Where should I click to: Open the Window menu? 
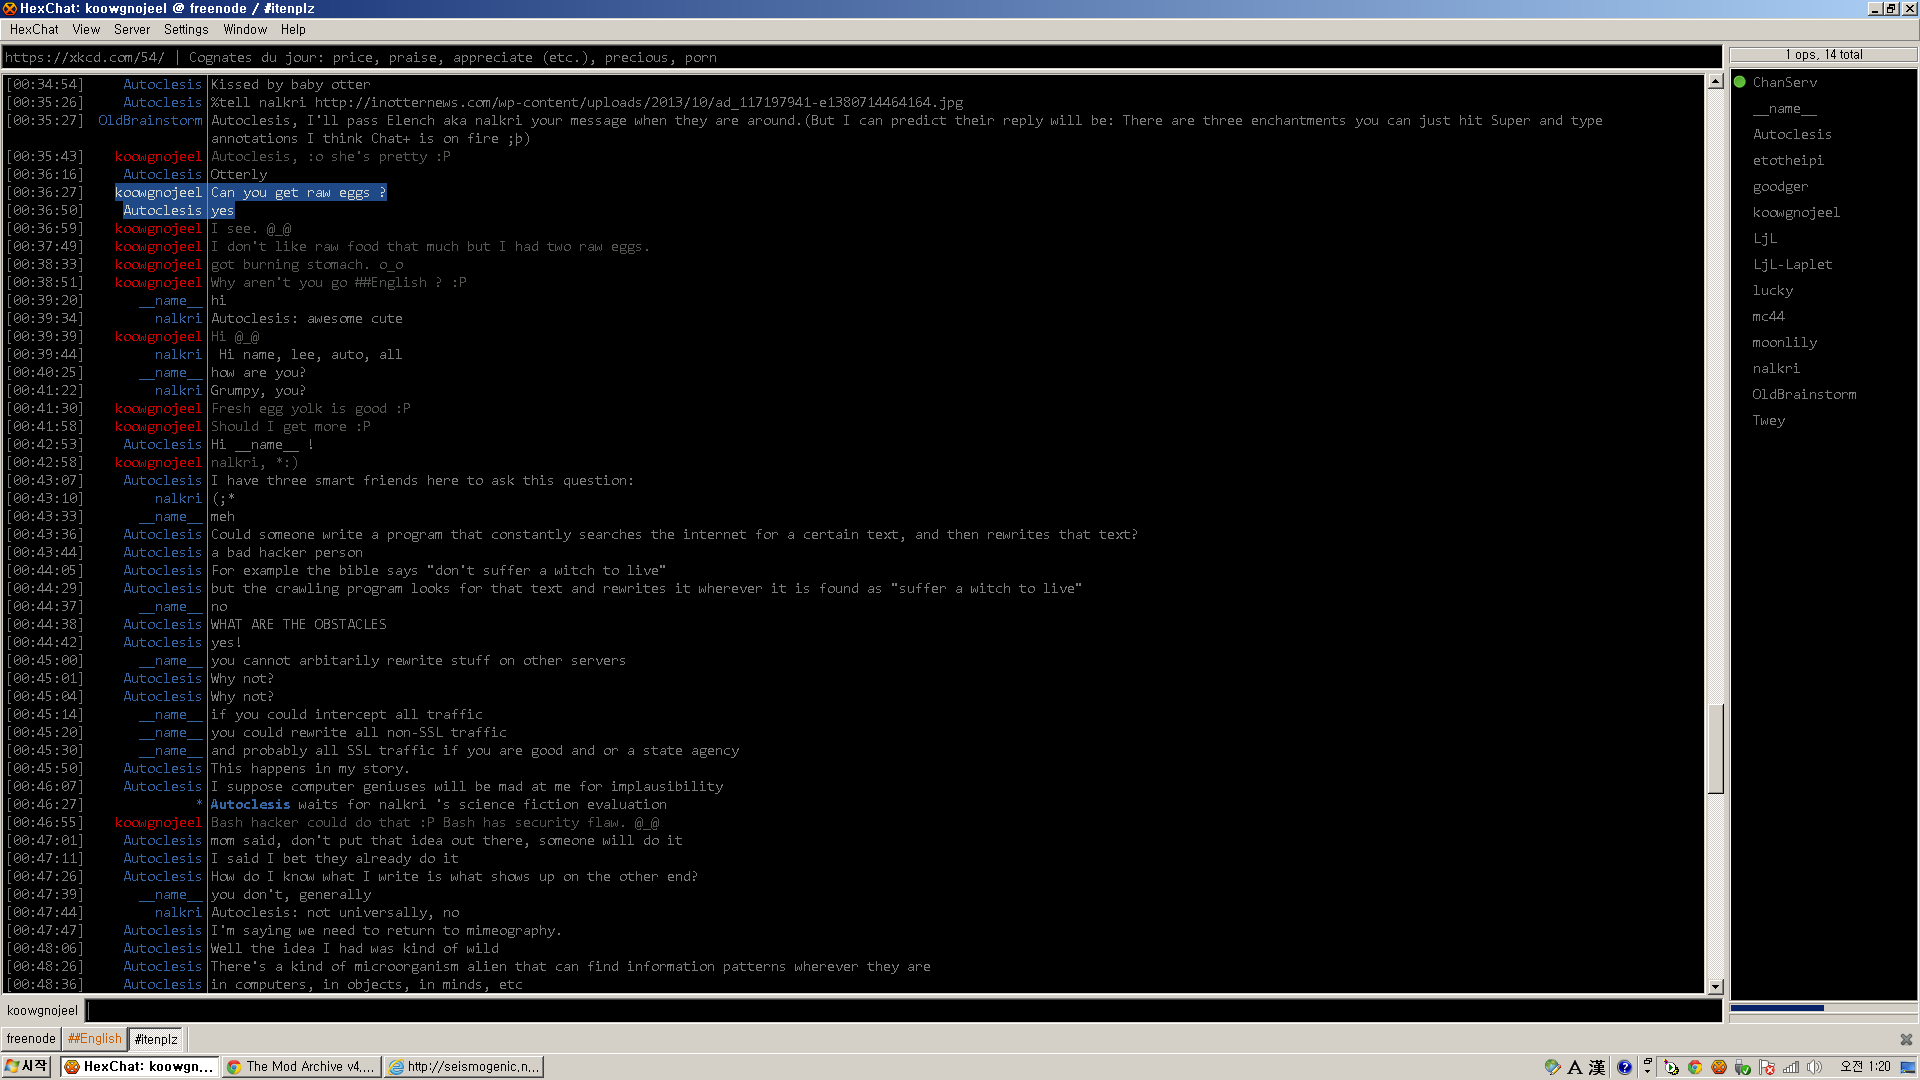click(245, 29)
